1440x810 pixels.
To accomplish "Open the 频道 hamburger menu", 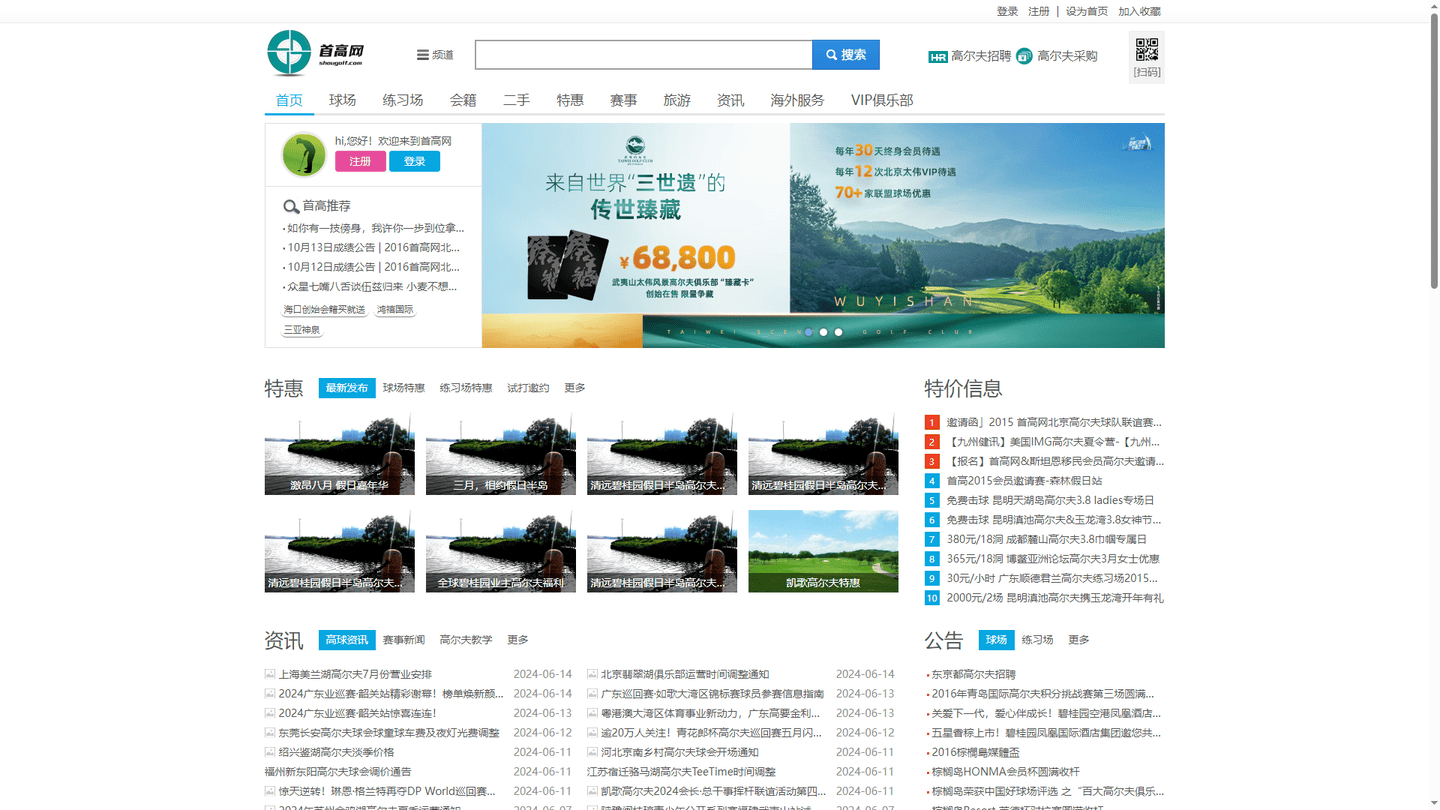I will tap(435, 55).
